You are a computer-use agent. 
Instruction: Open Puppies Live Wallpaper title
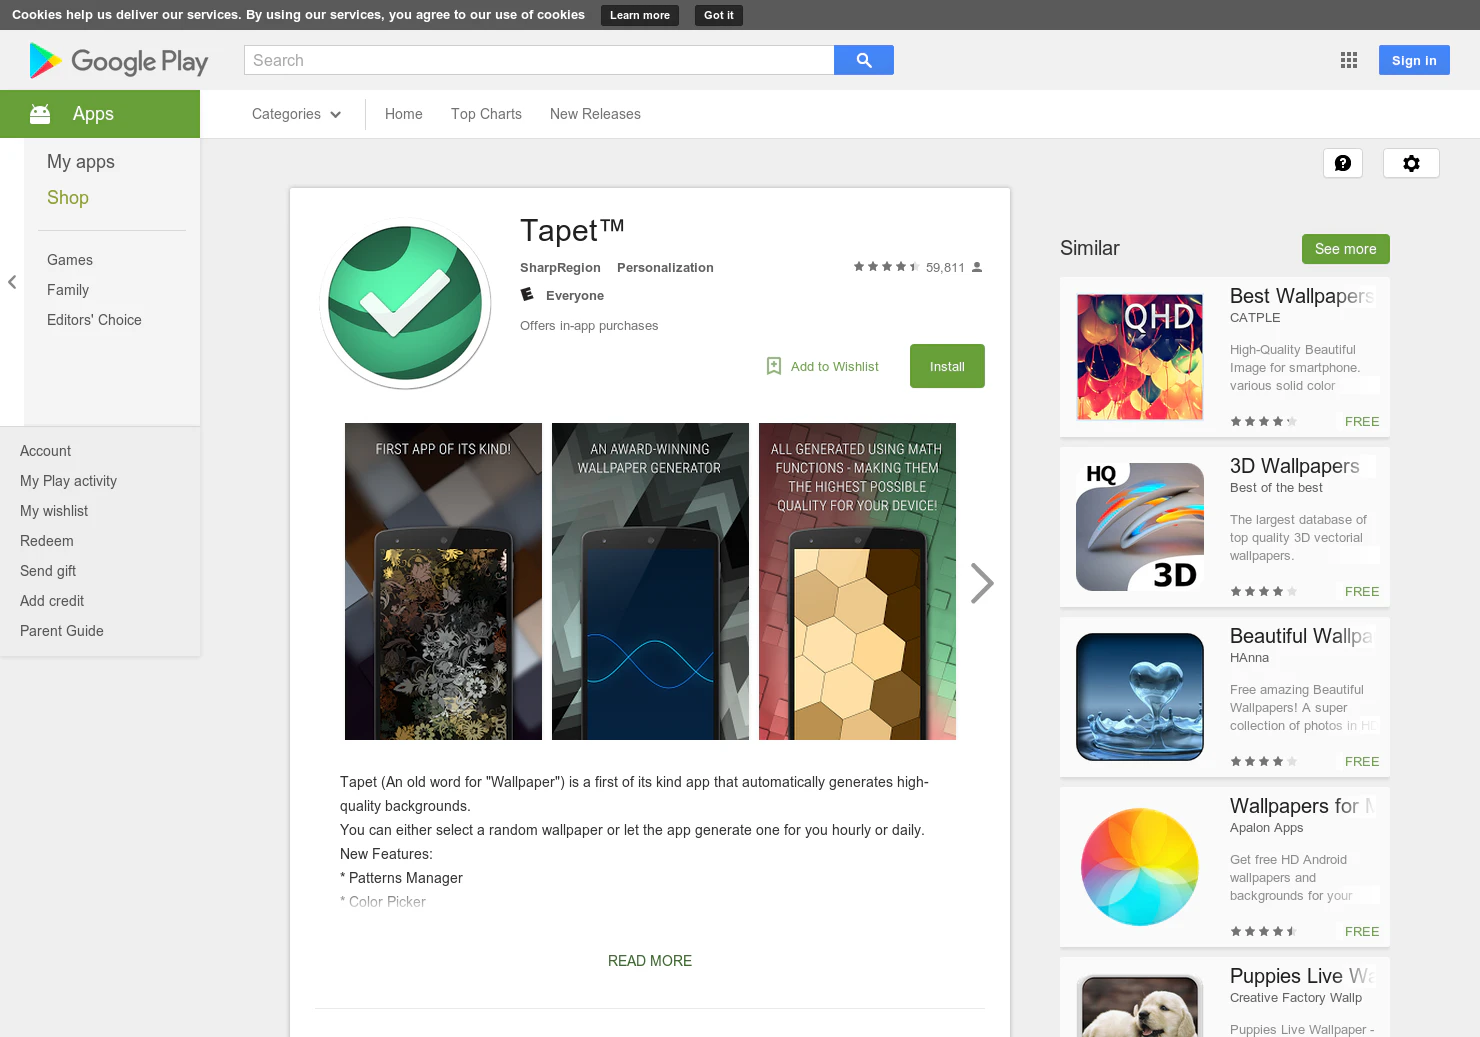point(1302,976)
